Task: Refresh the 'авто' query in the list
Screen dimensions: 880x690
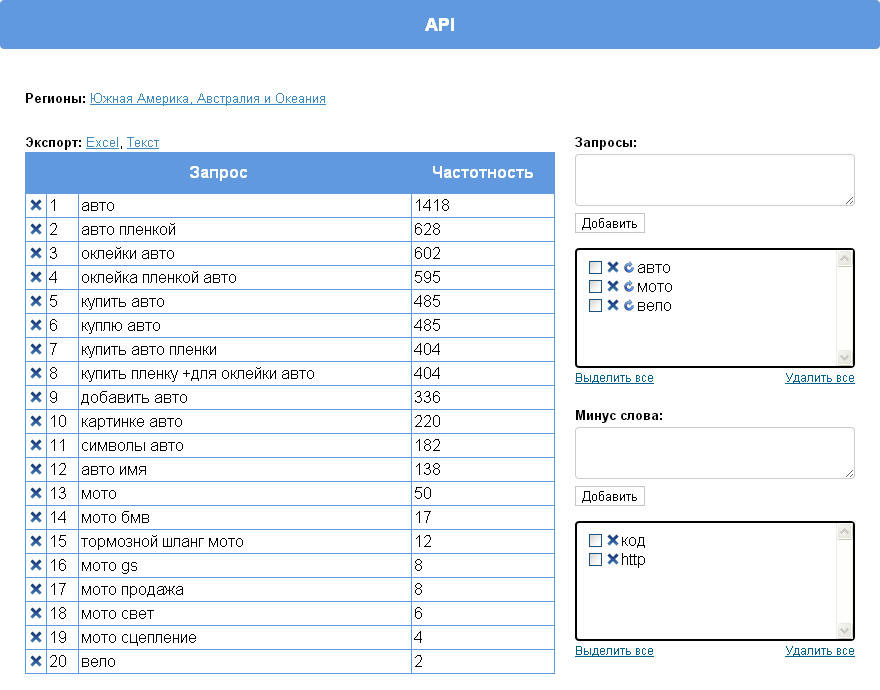Action: [x=628, y=268]
